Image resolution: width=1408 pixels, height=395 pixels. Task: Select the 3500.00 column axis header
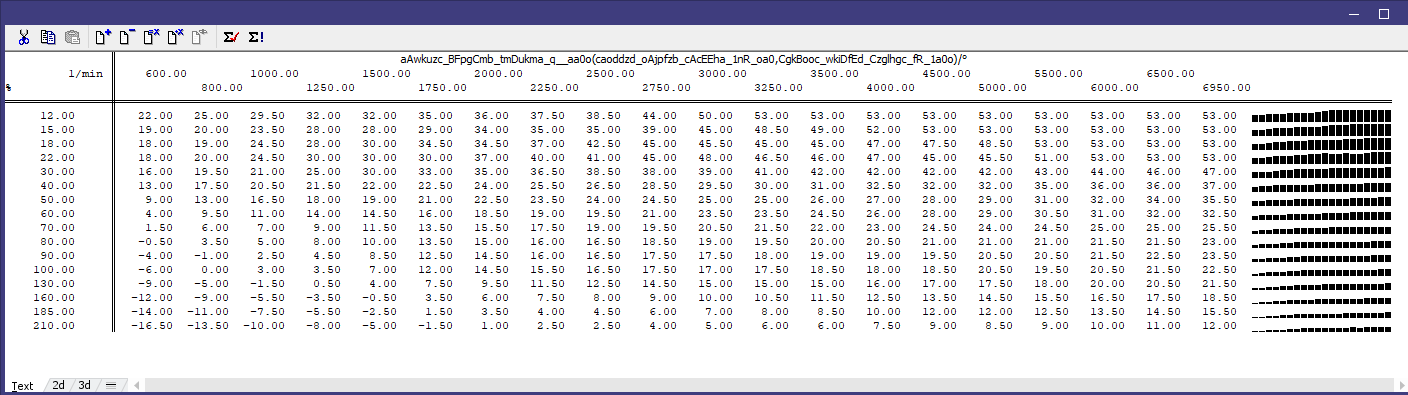coord(834,74)
